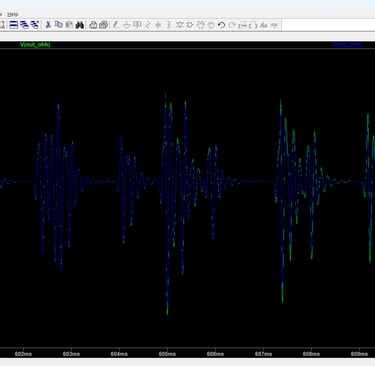
Task: Click the 608ms time axis label
Action: tap(311, 354)
